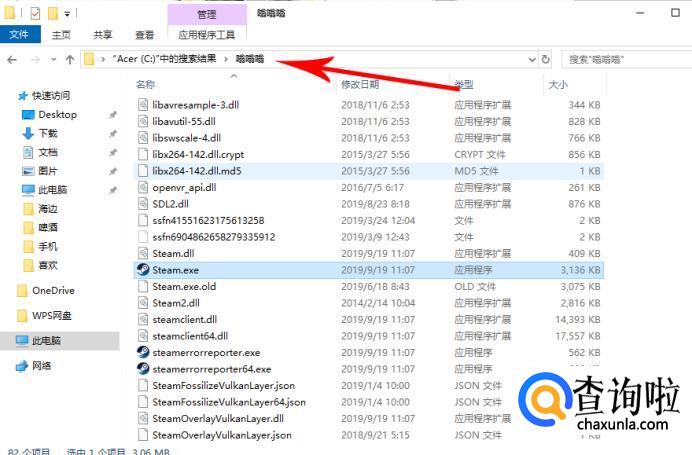The width and height of the screenshot is (692, 455).
Task: Open 文档 folder in sidebar
Action: pos(40,152)
